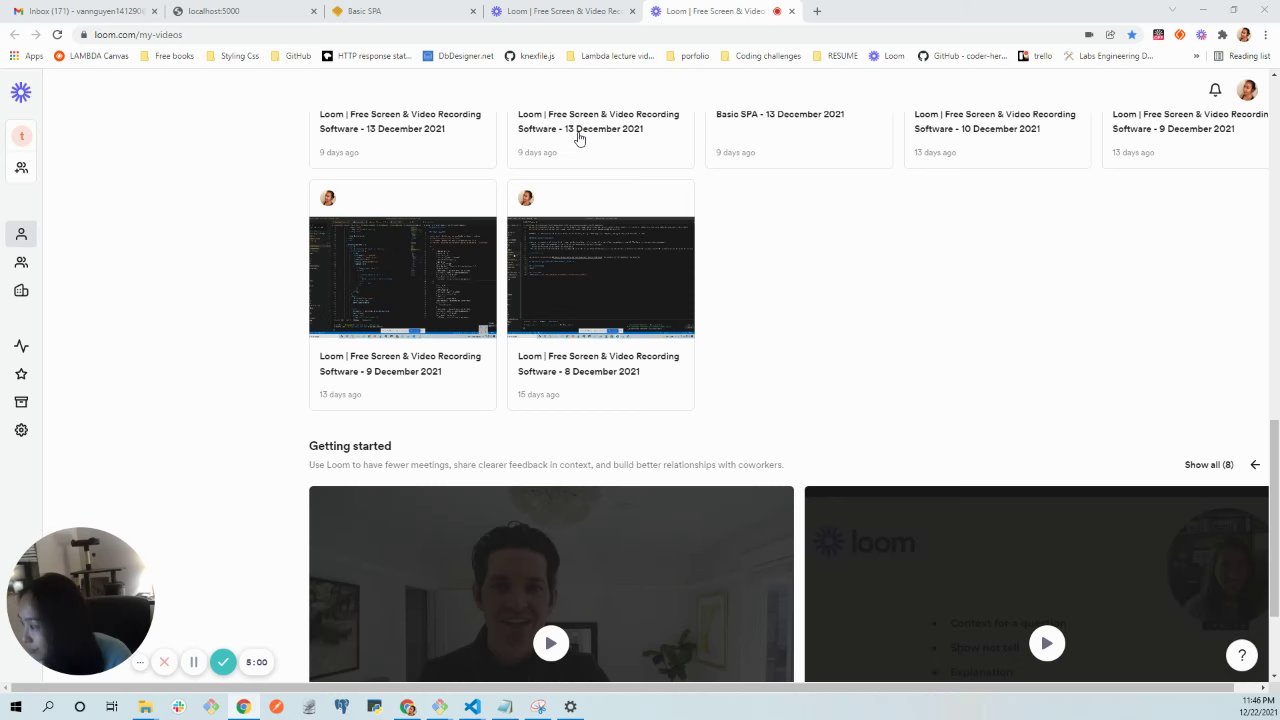The image size is (1280, 720).
Task: Open the 9 December 2021 code video thumbnail
Action: click(x=402, y=277)
